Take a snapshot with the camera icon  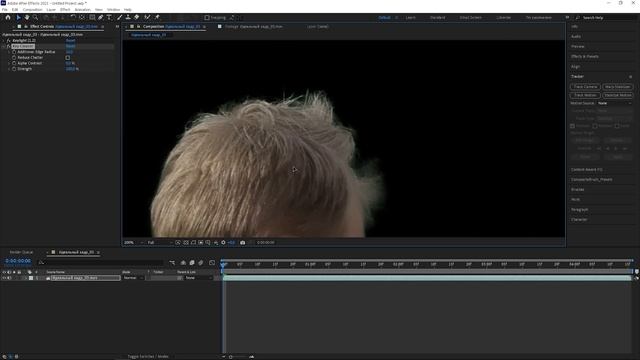point(242,242)
